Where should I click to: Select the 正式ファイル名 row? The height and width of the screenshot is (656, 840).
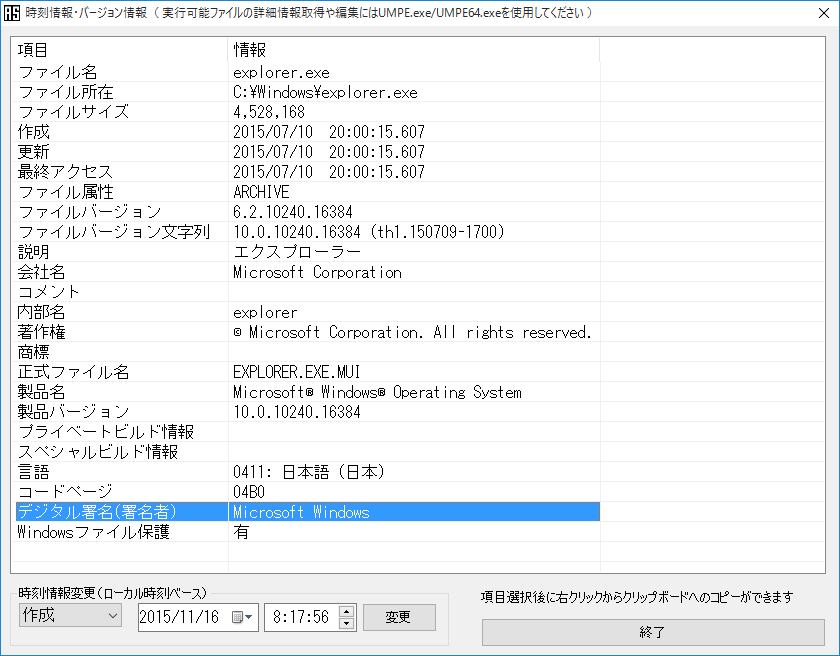[308, 372]
